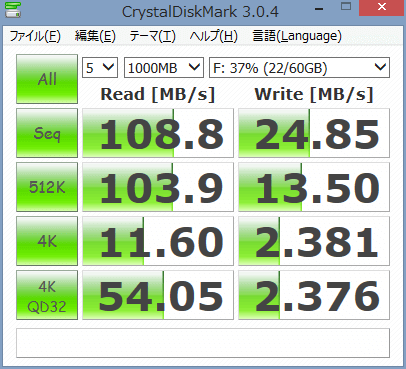406x369 pixels.
Task: Select the 512K read result 103.9
Action: 158,187
